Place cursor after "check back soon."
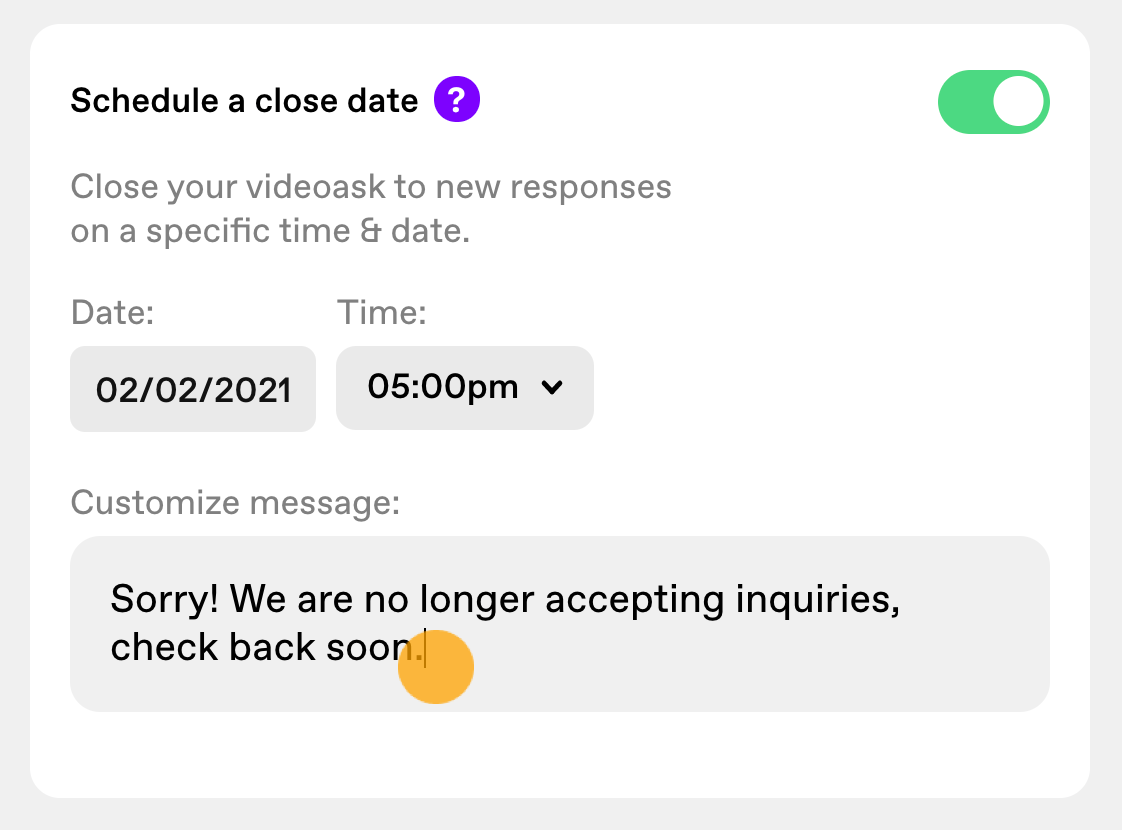The width and height of the screenshot is (1122, 830). tap(426, 648)
